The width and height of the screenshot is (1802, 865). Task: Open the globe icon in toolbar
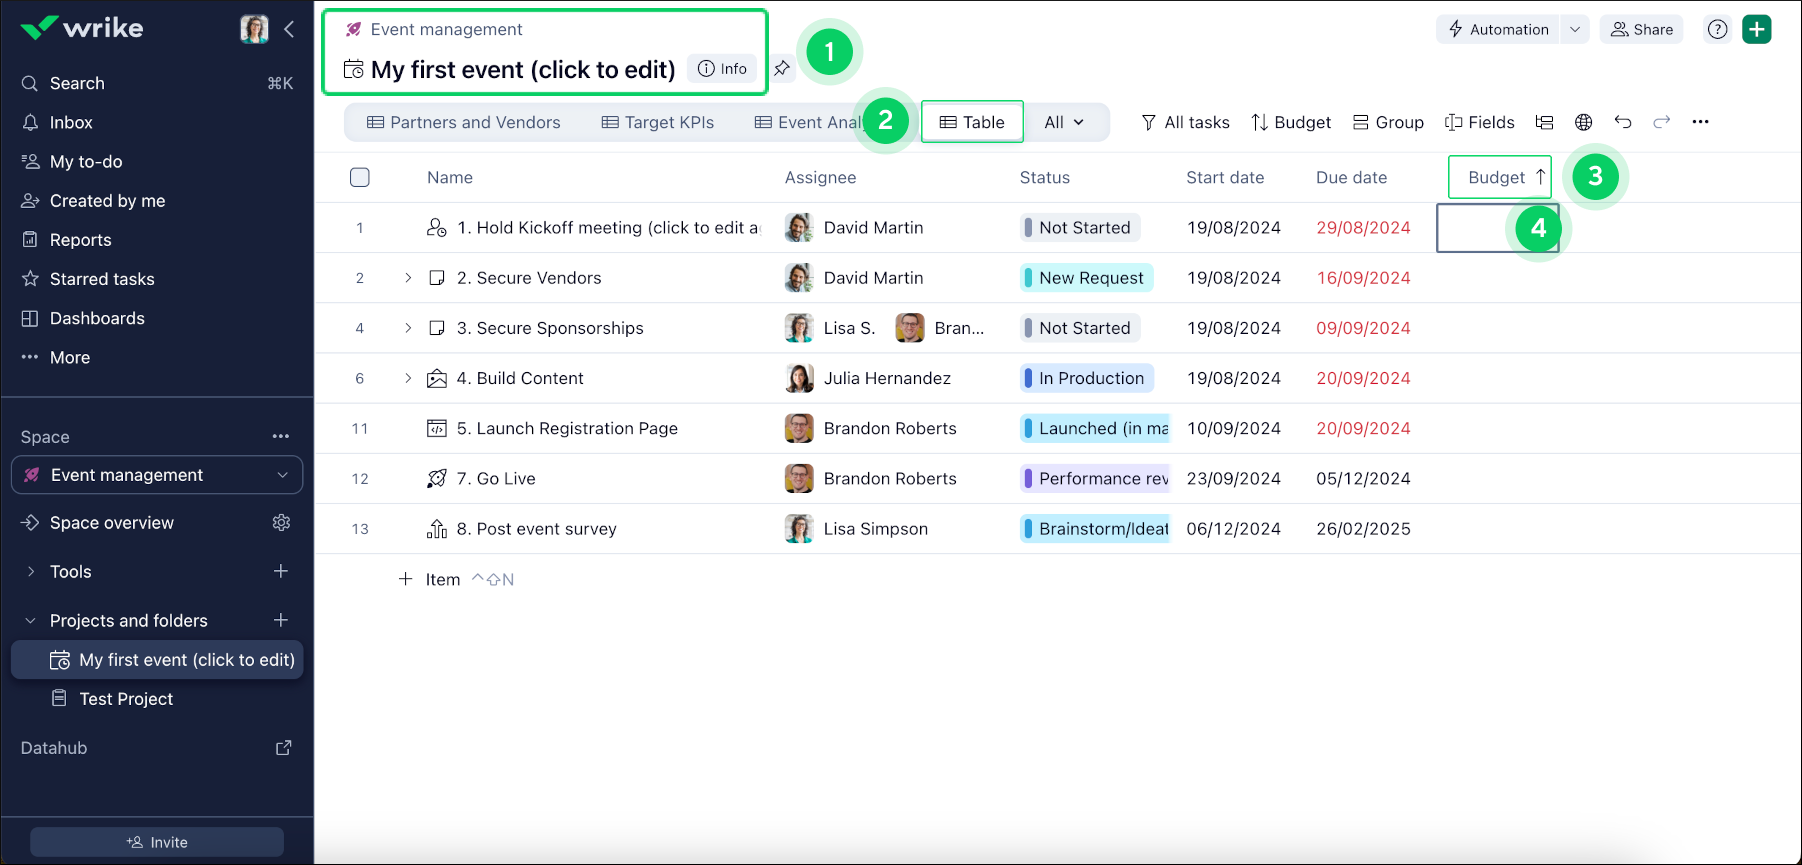click(x=1583, y=122)
